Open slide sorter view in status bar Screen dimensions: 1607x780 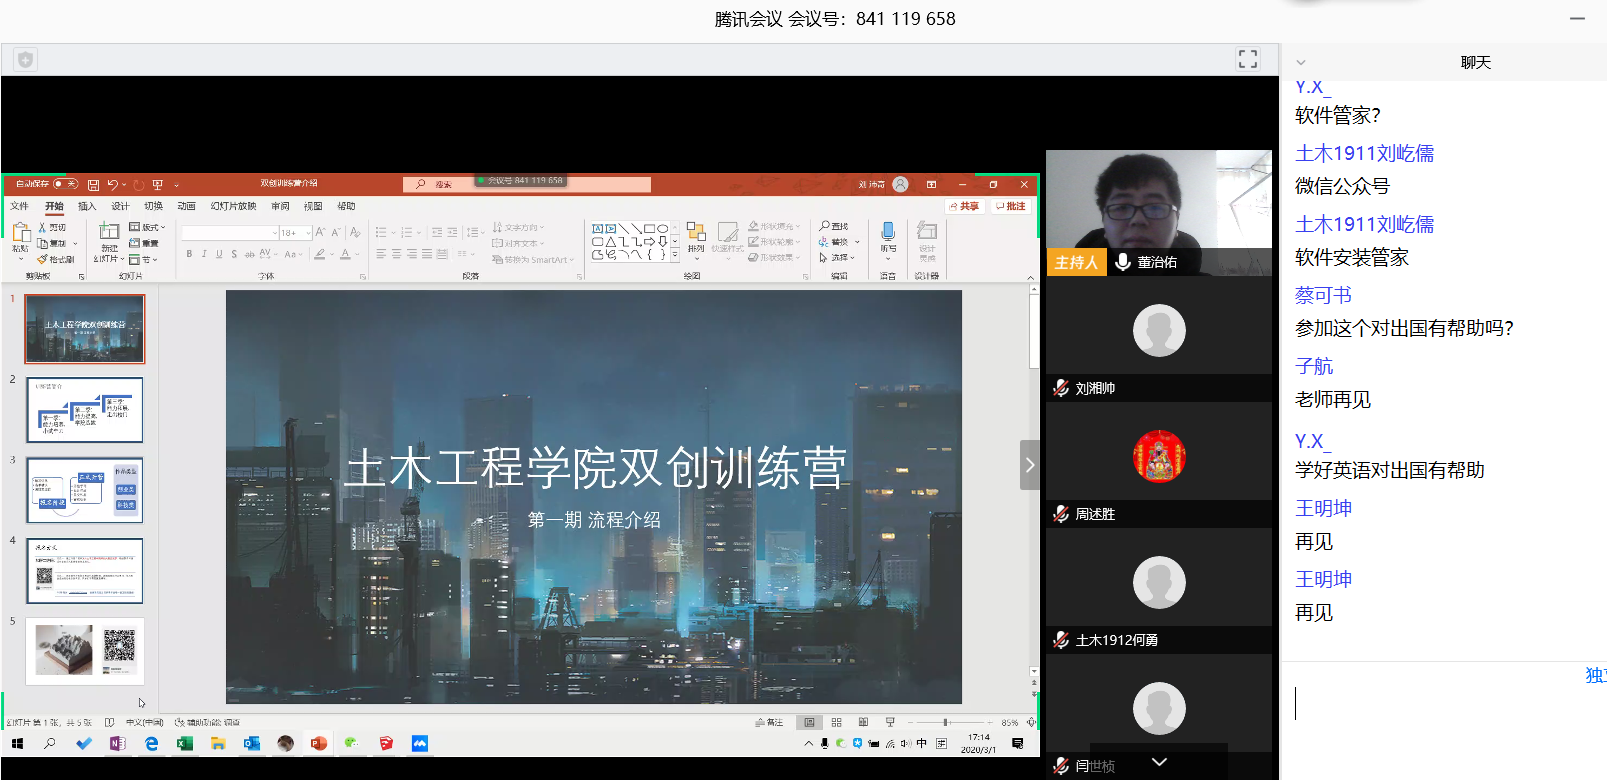836,722
